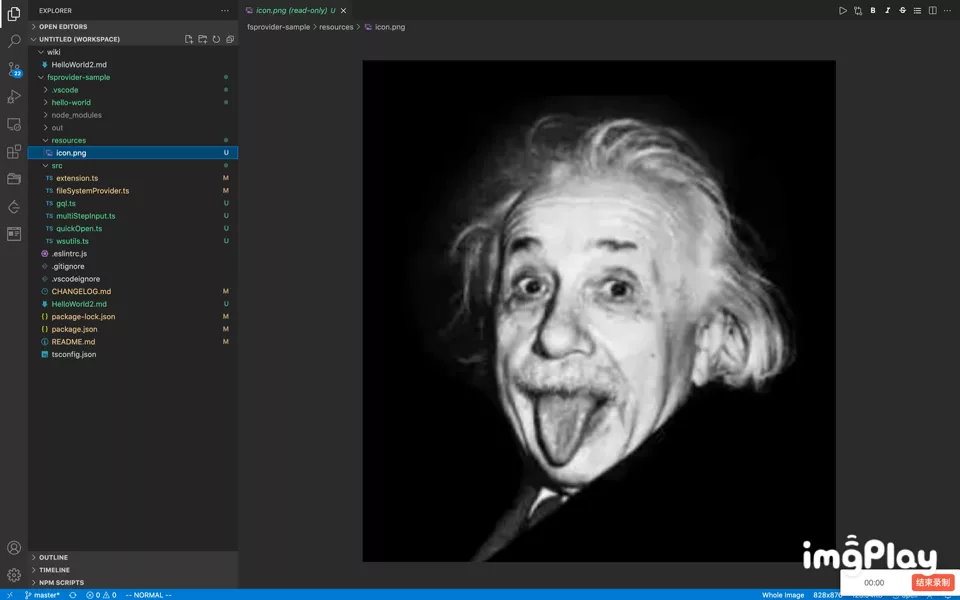This screenshot has height=600, width=960.
Task: Collapse all folders in explorer
Action: point(230,39)
